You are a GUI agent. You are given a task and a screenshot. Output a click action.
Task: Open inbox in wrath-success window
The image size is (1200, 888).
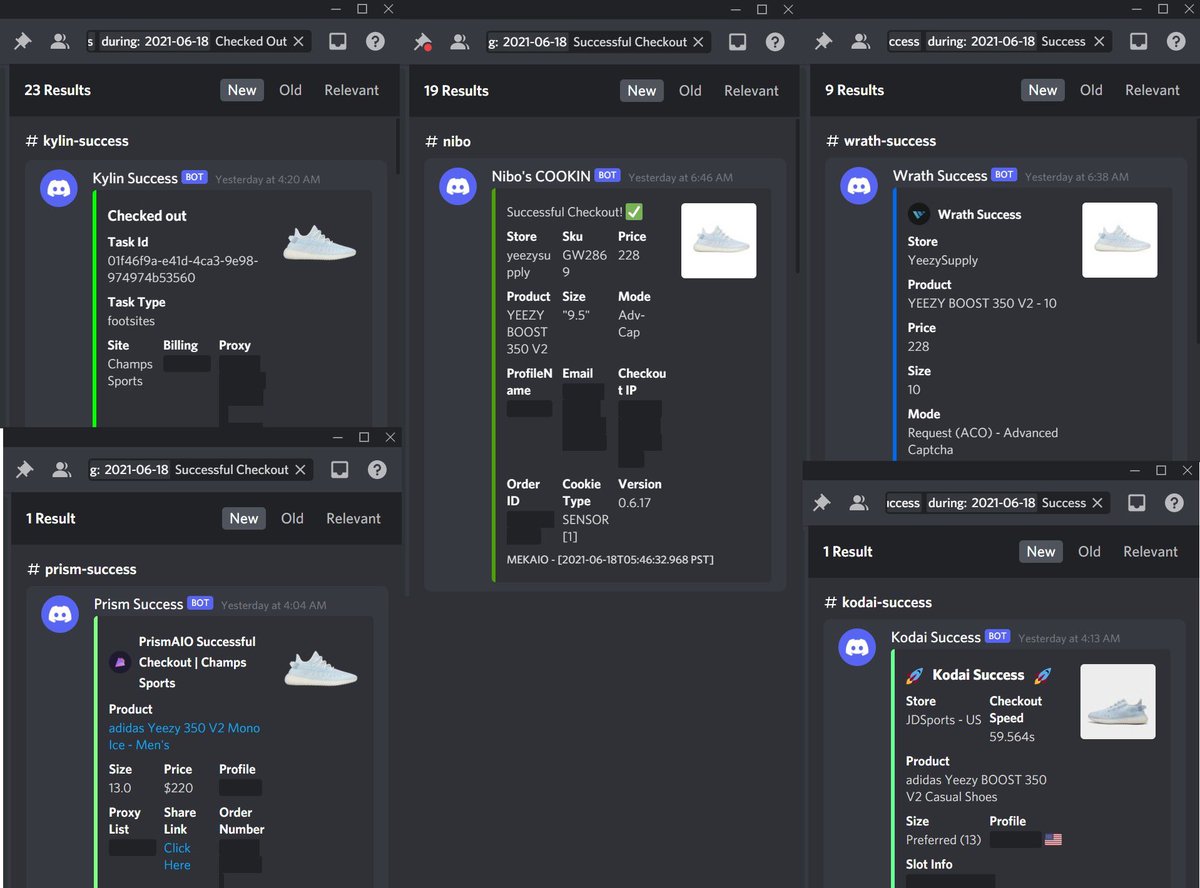(x=1138, y=42)
